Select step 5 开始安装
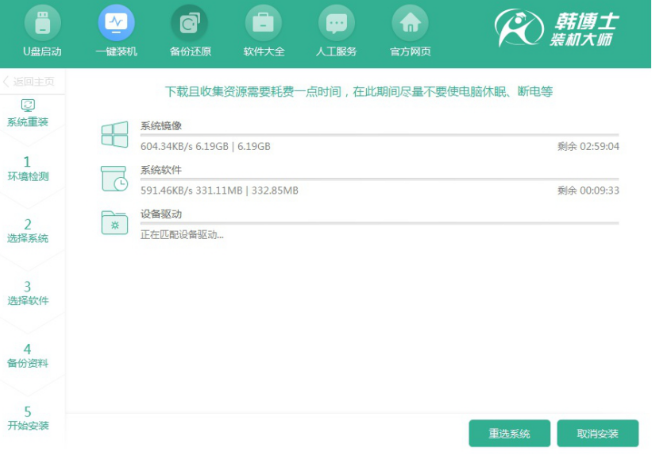This screenshot has width=653, height=461. [x=28, y=417]
